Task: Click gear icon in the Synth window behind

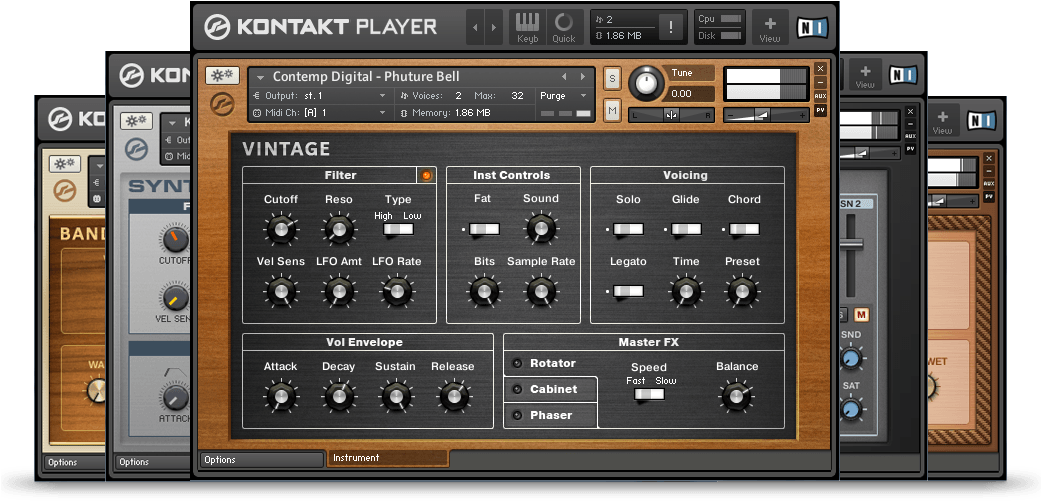Action: (137, 121)
